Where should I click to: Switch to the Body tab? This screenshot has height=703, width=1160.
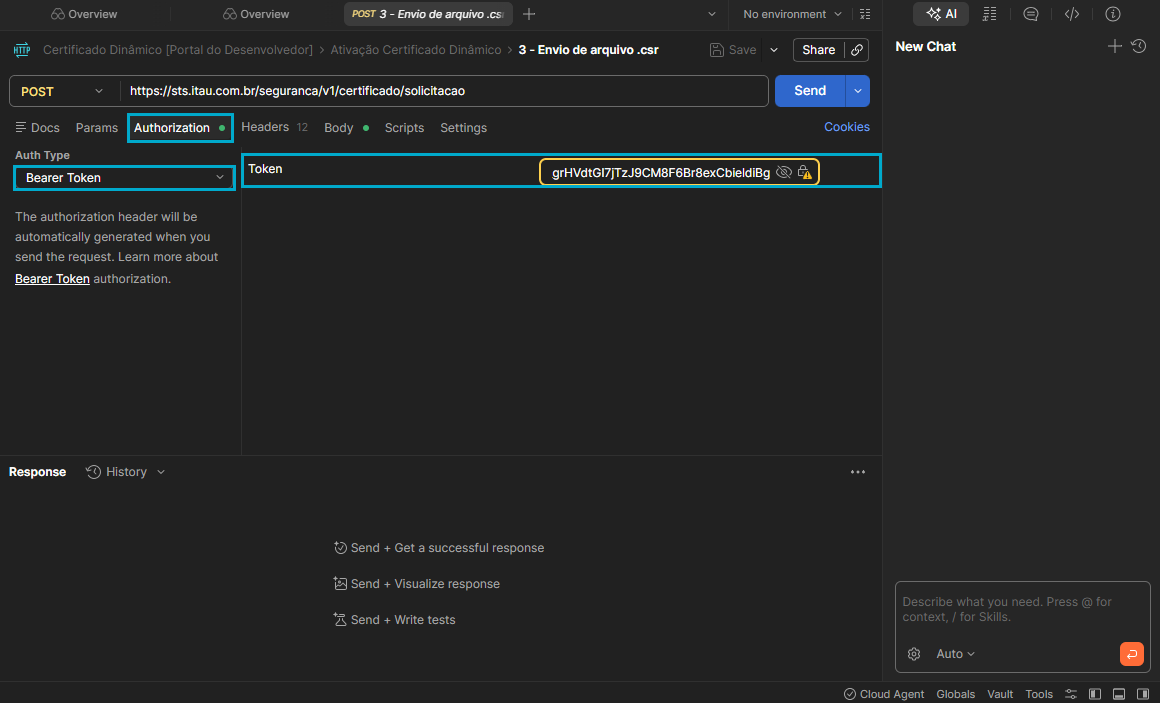tap(339, 128)
